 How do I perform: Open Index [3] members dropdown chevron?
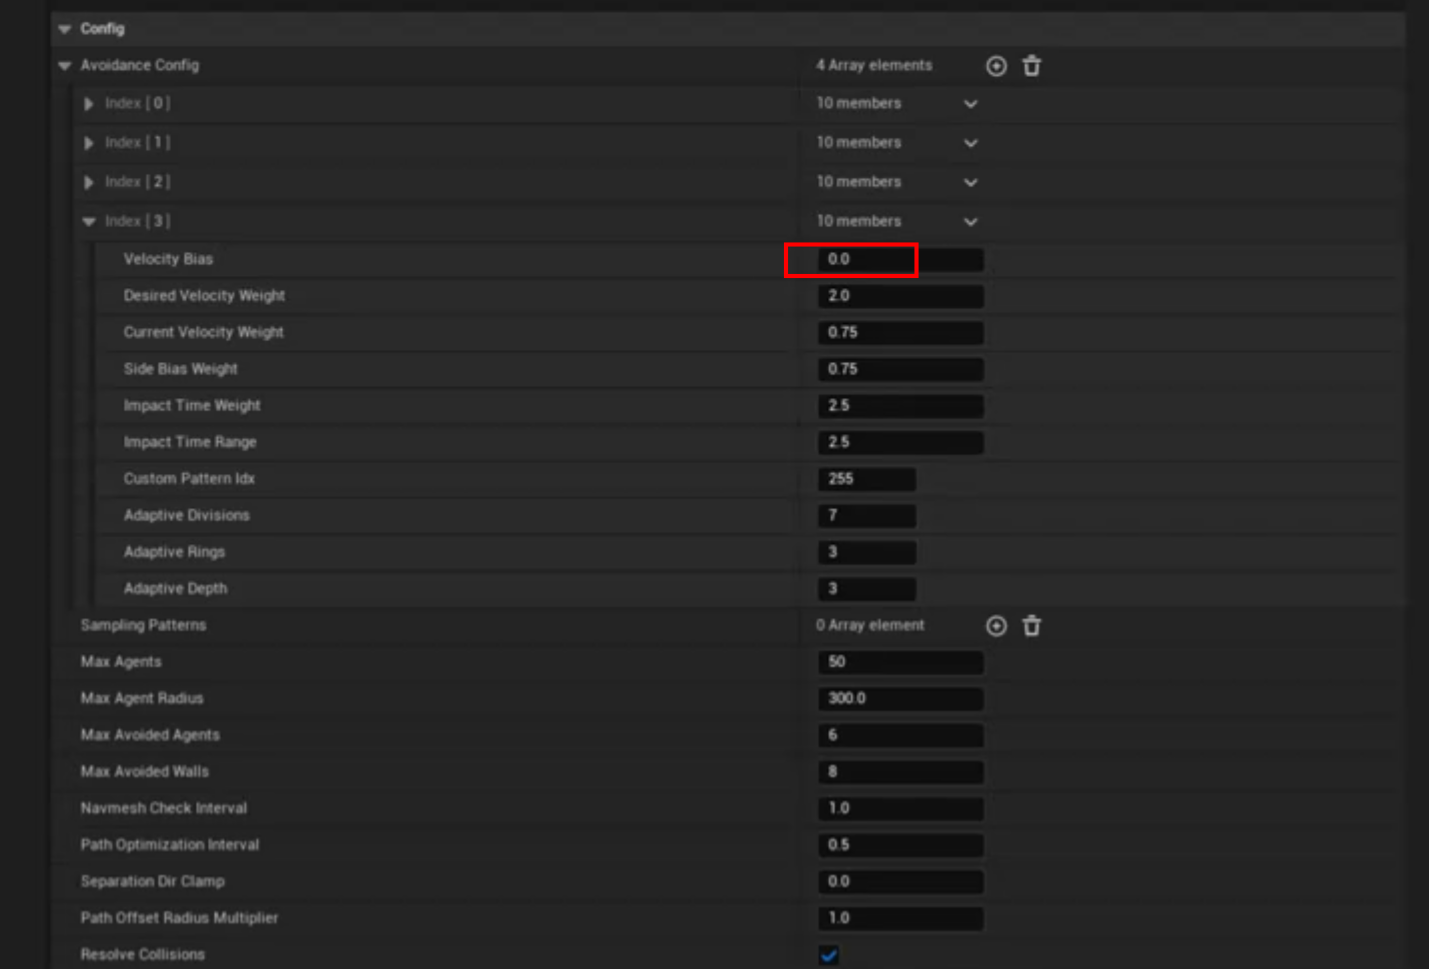[x=970, y=222]
